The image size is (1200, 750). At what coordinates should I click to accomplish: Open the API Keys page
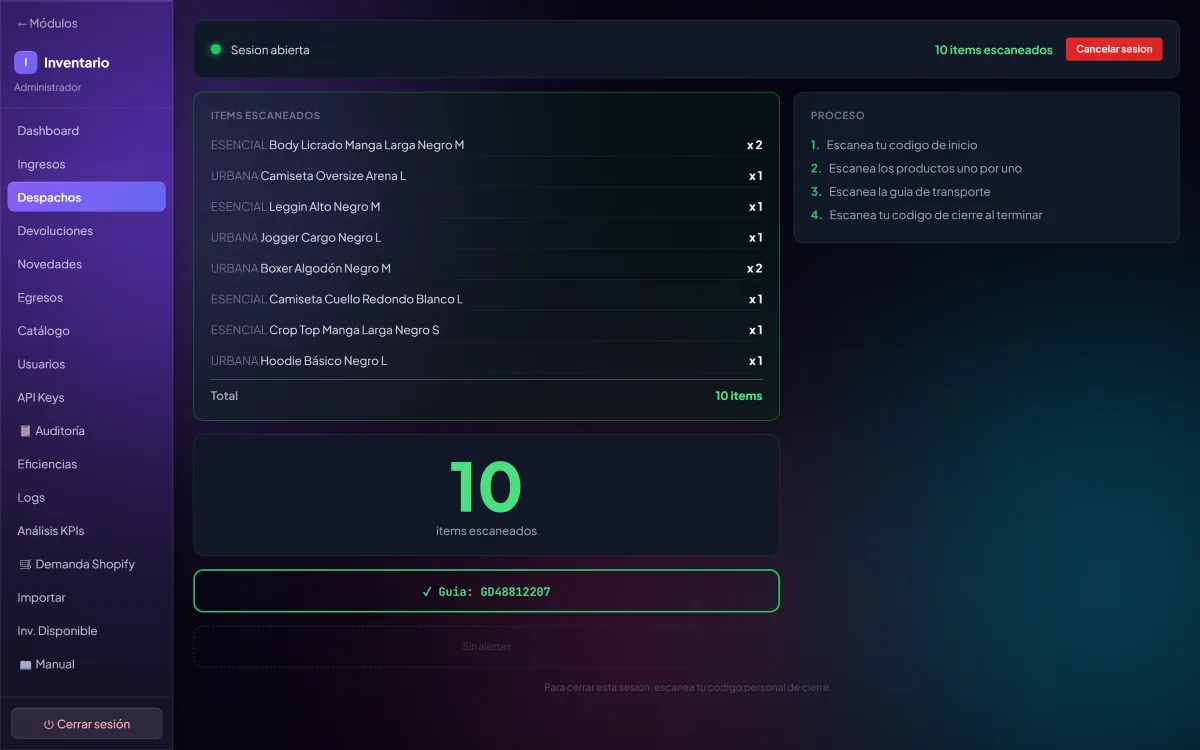[x=86, y=398]
